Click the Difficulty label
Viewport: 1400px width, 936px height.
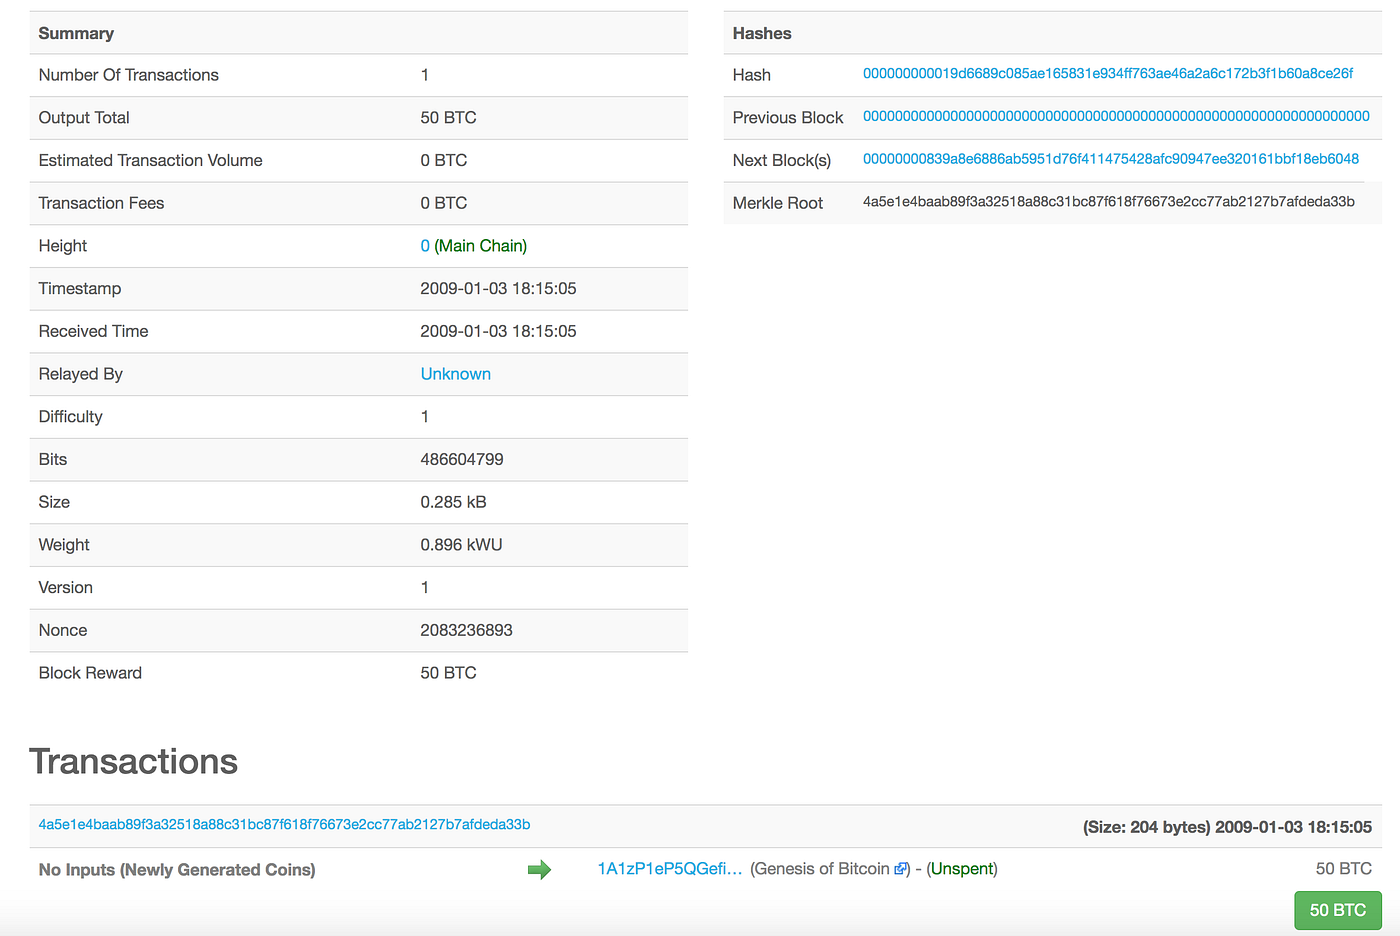pyautogui.click(x=70, y=417)
